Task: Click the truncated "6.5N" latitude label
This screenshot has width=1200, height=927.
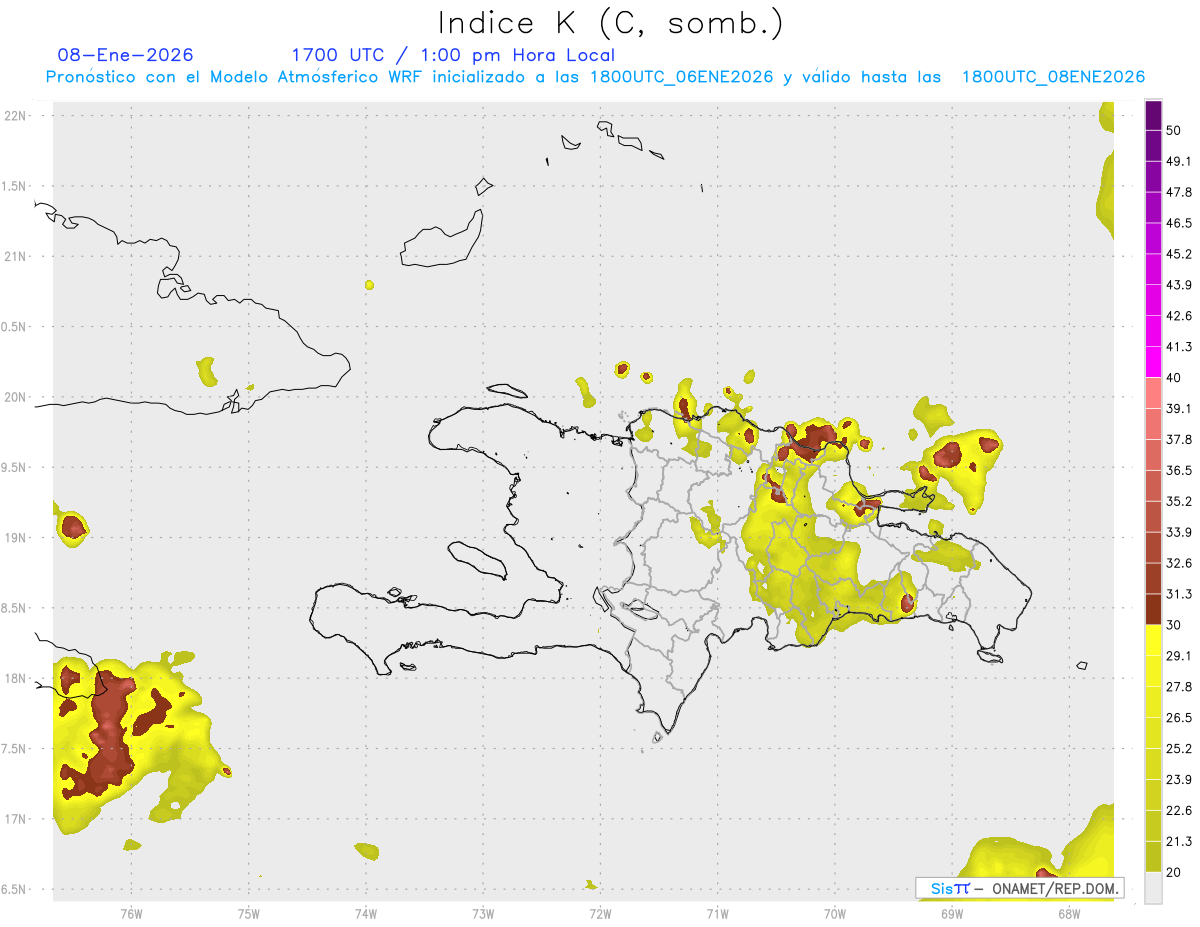Action: [15, 889]
